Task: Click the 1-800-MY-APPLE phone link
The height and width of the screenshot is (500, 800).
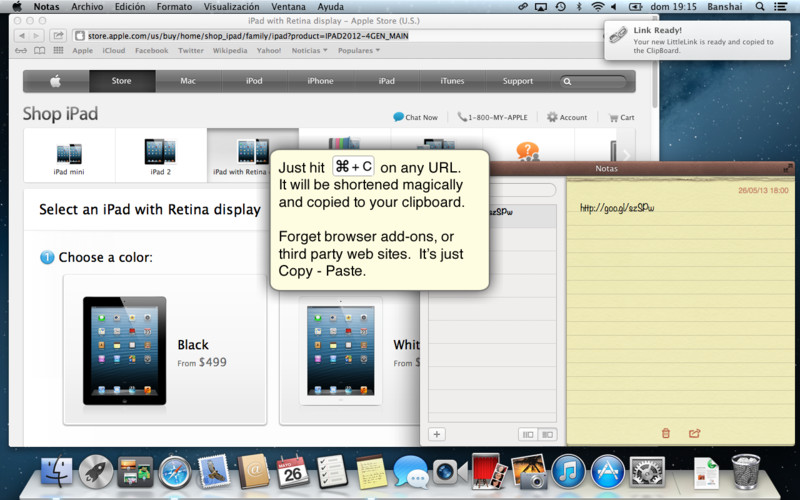Action: 492,117
